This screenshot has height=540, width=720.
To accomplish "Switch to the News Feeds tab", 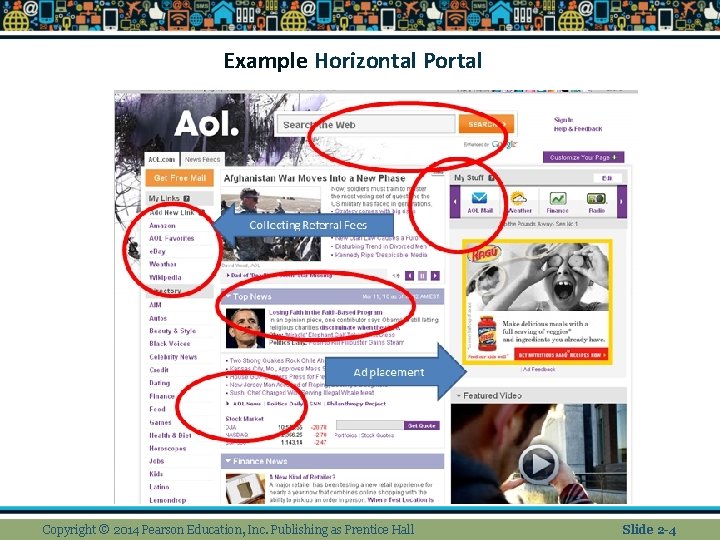I will 202,159.
